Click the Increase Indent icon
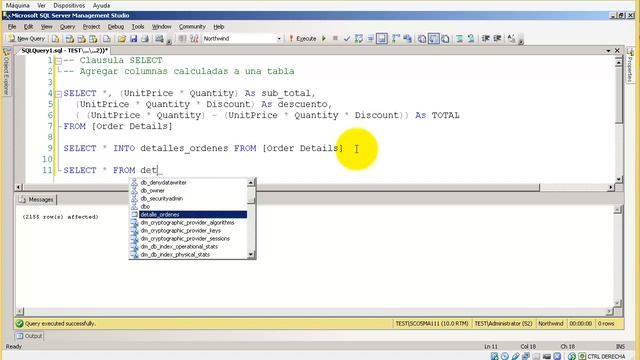Viewport: 640px width, 360px height. tap(497, 38)
